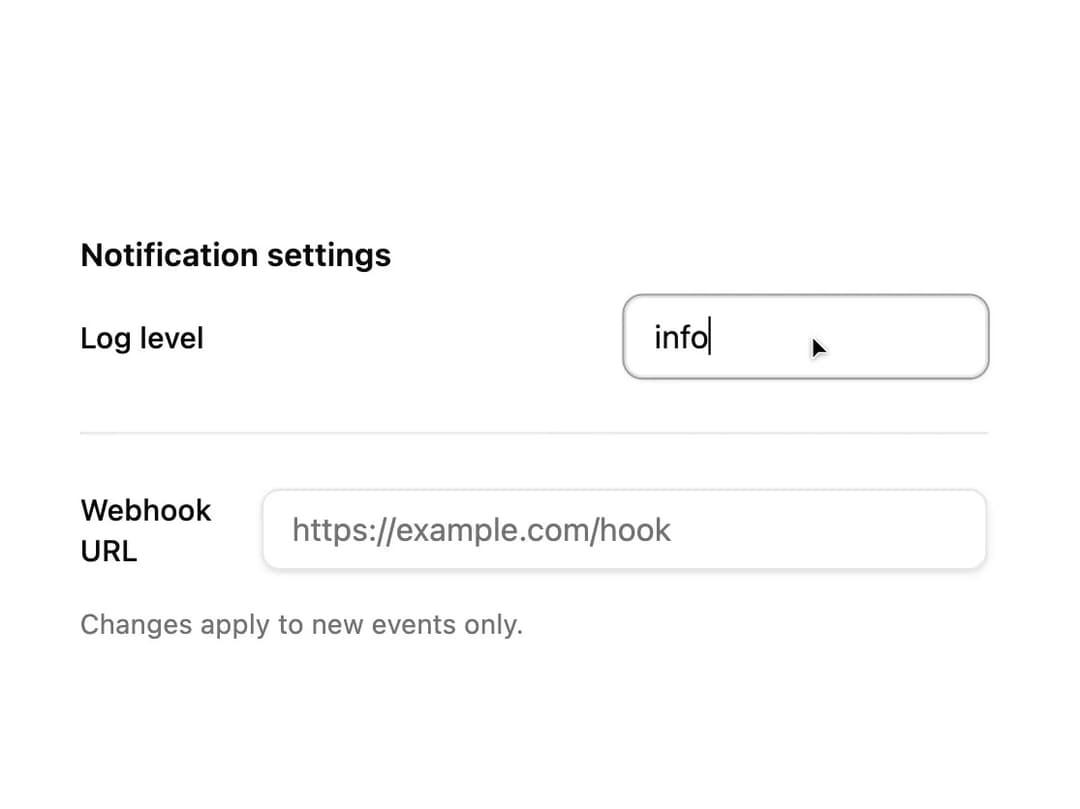1080x809 pixels.
Task: Click the "Webhook URL" label
Action: [146, 530]
